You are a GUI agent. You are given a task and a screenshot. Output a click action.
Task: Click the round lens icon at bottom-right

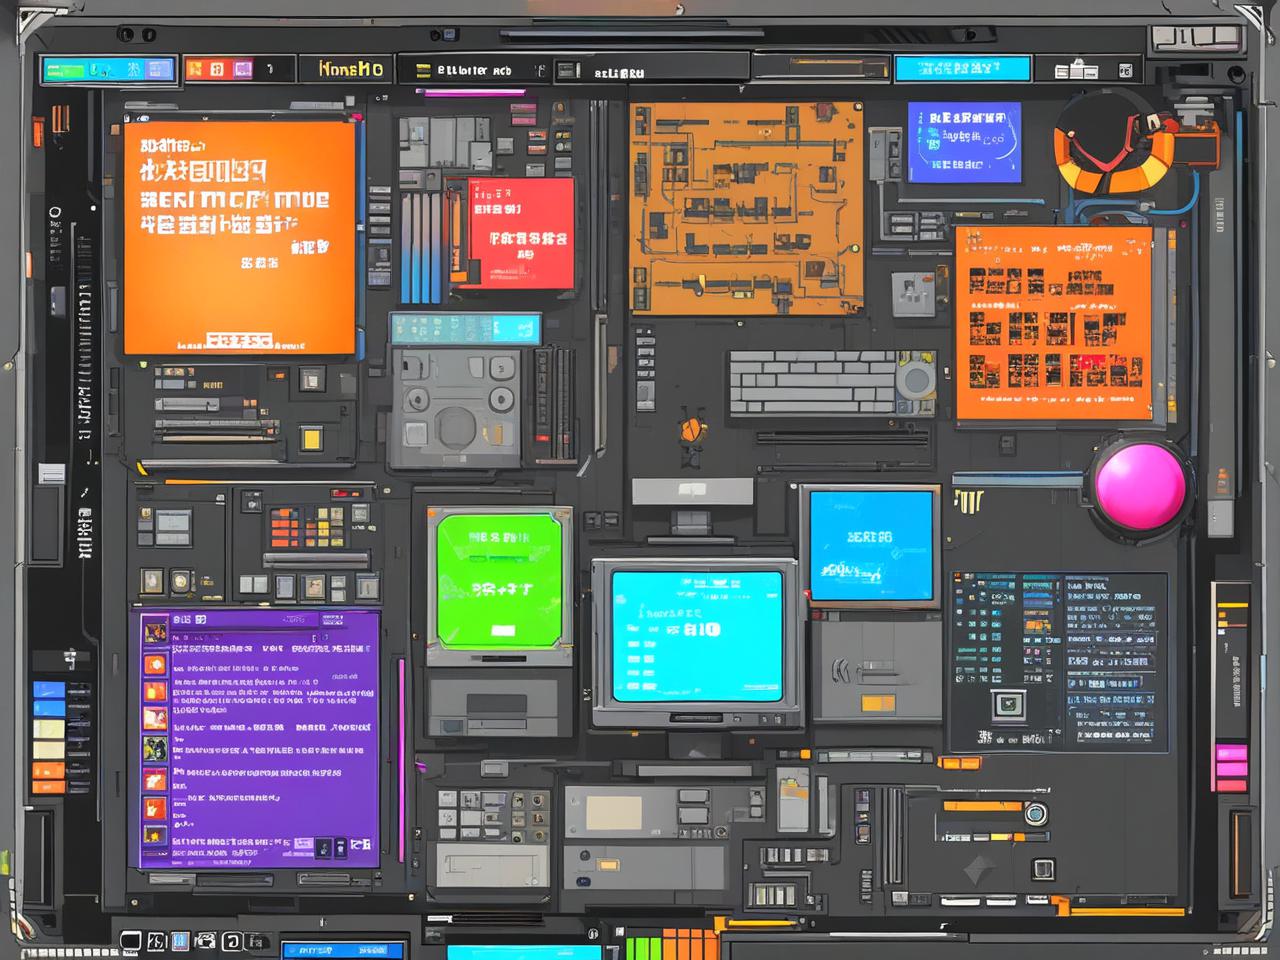[x=1035, y=813]
